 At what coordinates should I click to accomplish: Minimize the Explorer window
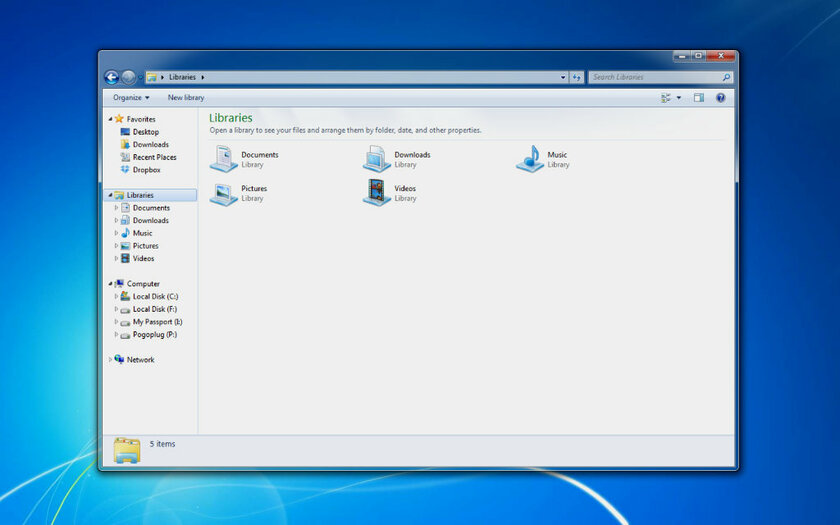coord(681,56)
